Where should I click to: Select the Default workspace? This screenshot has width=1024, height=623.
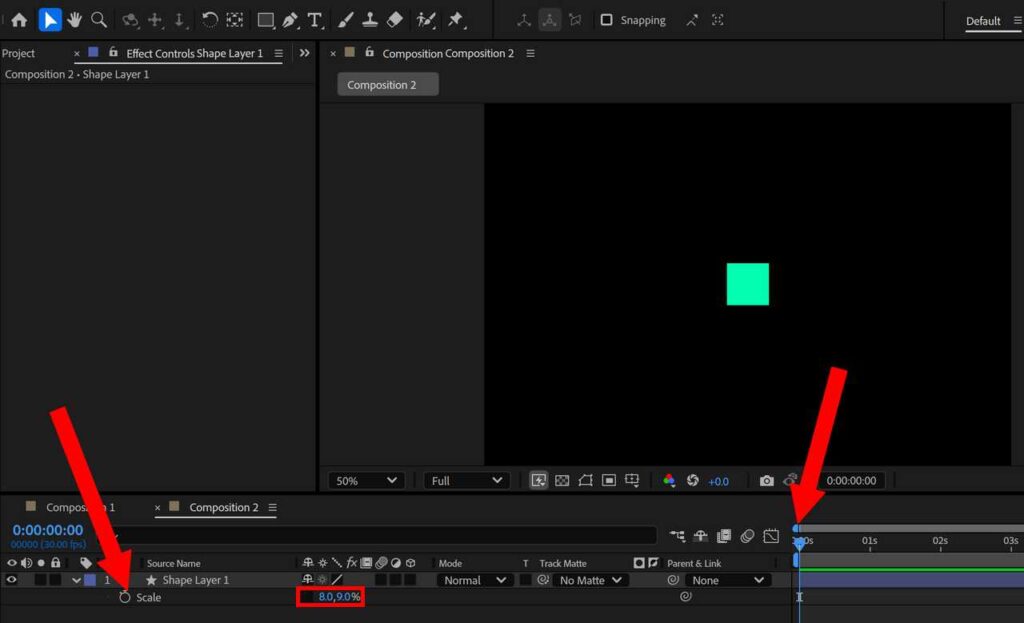pos(983,21)
